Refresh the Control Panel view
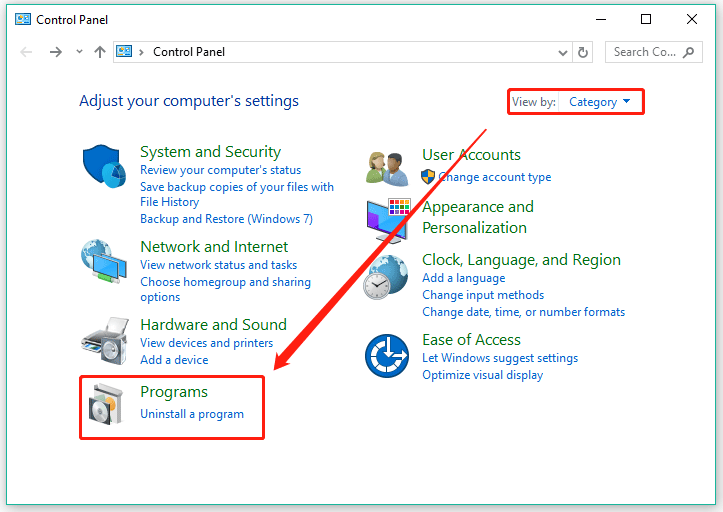723x512 pixels. (x=583, y=52)
